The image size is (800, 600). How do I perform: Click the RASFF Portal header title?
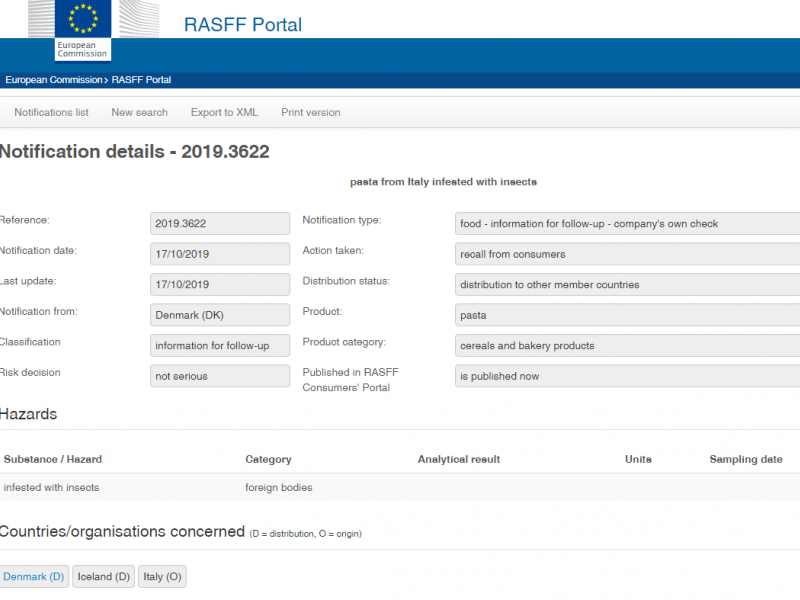coord(243,24)
